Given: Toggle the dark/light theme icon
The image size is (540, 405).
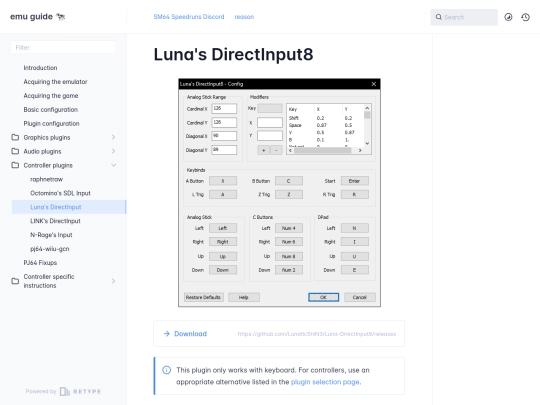Looking at the screenshot, I should pos(508,17).
